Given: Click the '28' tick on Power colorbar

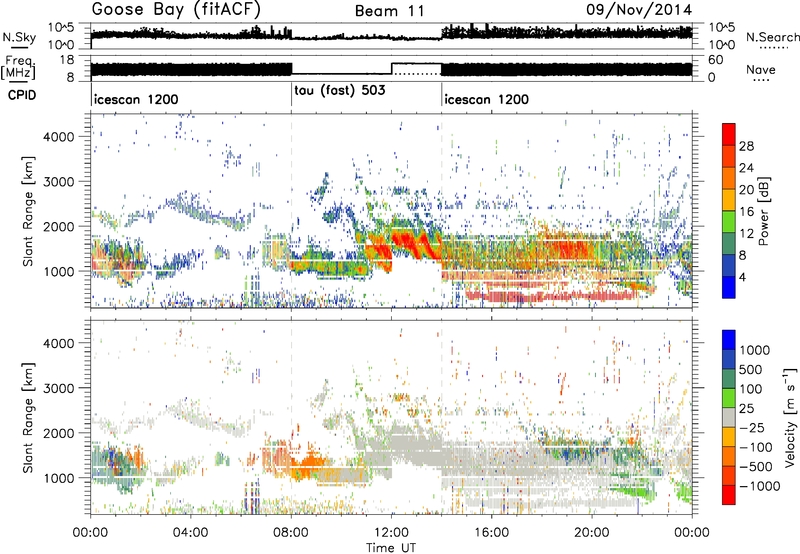Looking at the screenshot, I should click(x=746, y=146).
